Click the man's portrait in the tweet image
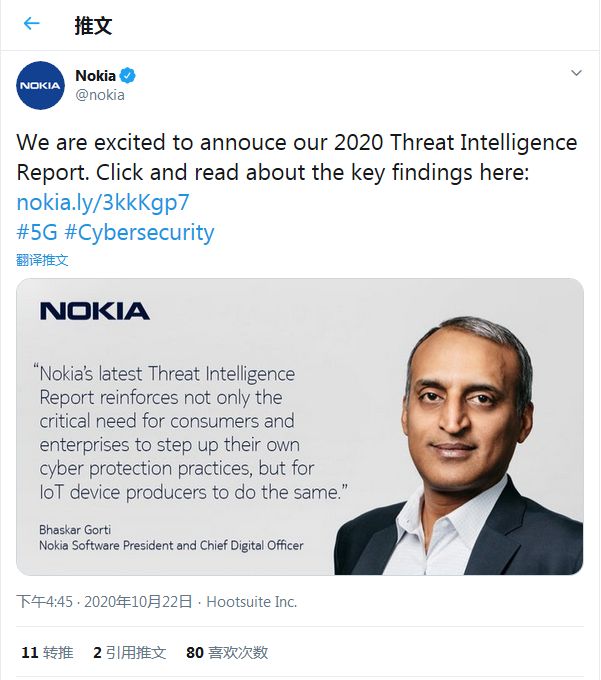 click(460, 446)
